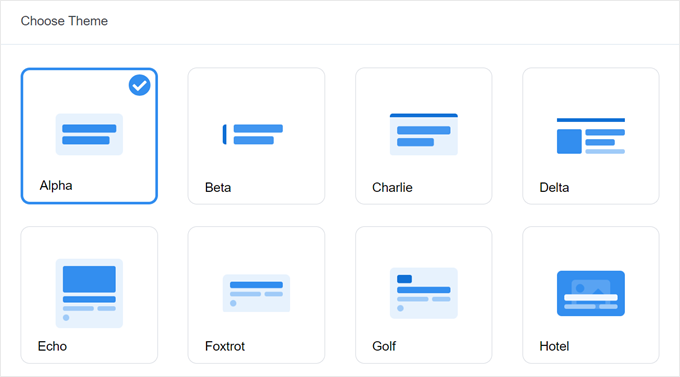Select the Golf theme preview icon
The image size is (680, 377).
pos(424,293)
